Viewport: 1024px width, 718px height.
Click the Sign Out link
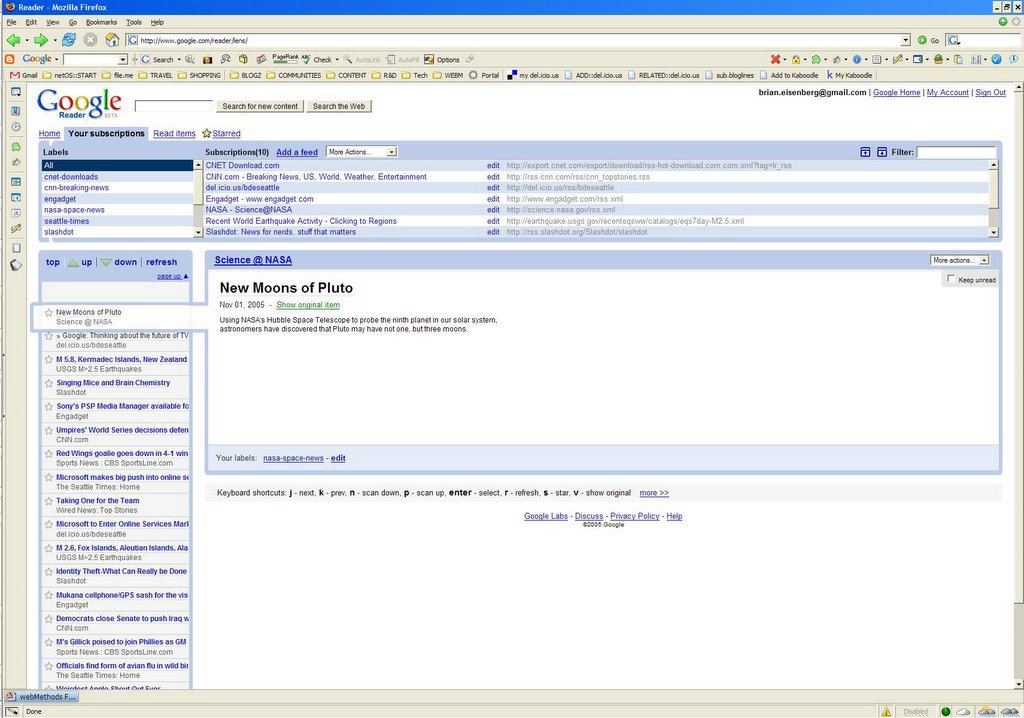pos(991,93)
